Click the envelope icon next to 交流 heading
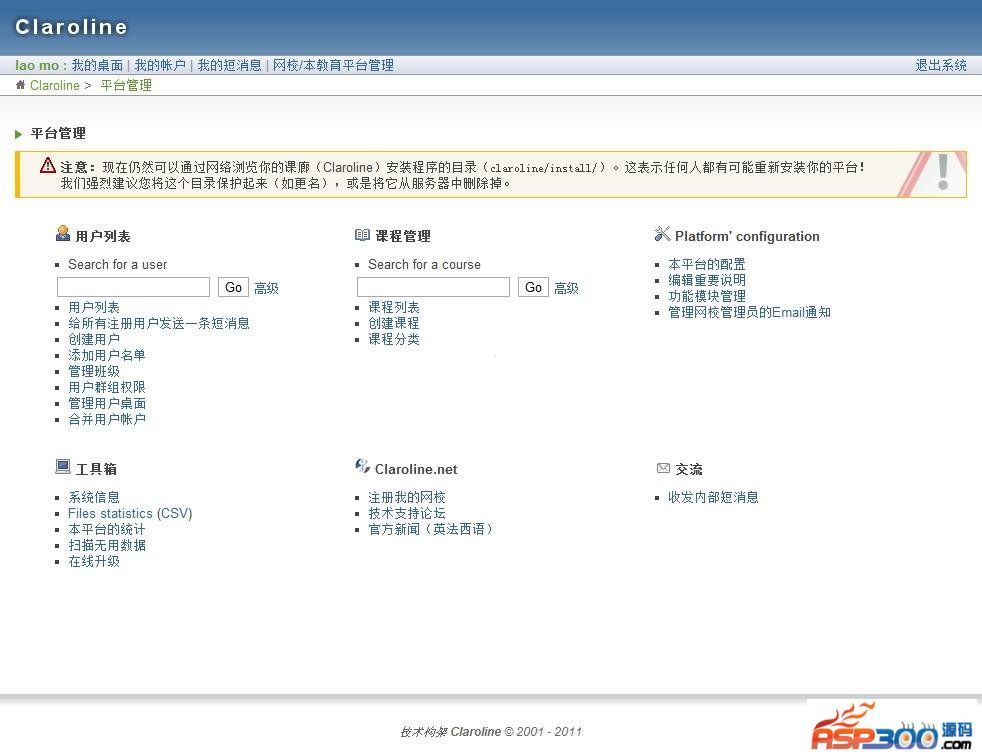 (663, 468)
